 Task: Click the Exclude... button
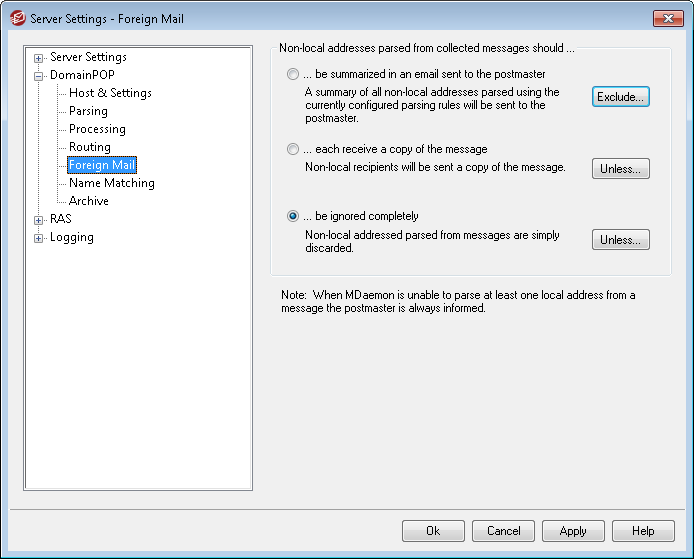620,97
